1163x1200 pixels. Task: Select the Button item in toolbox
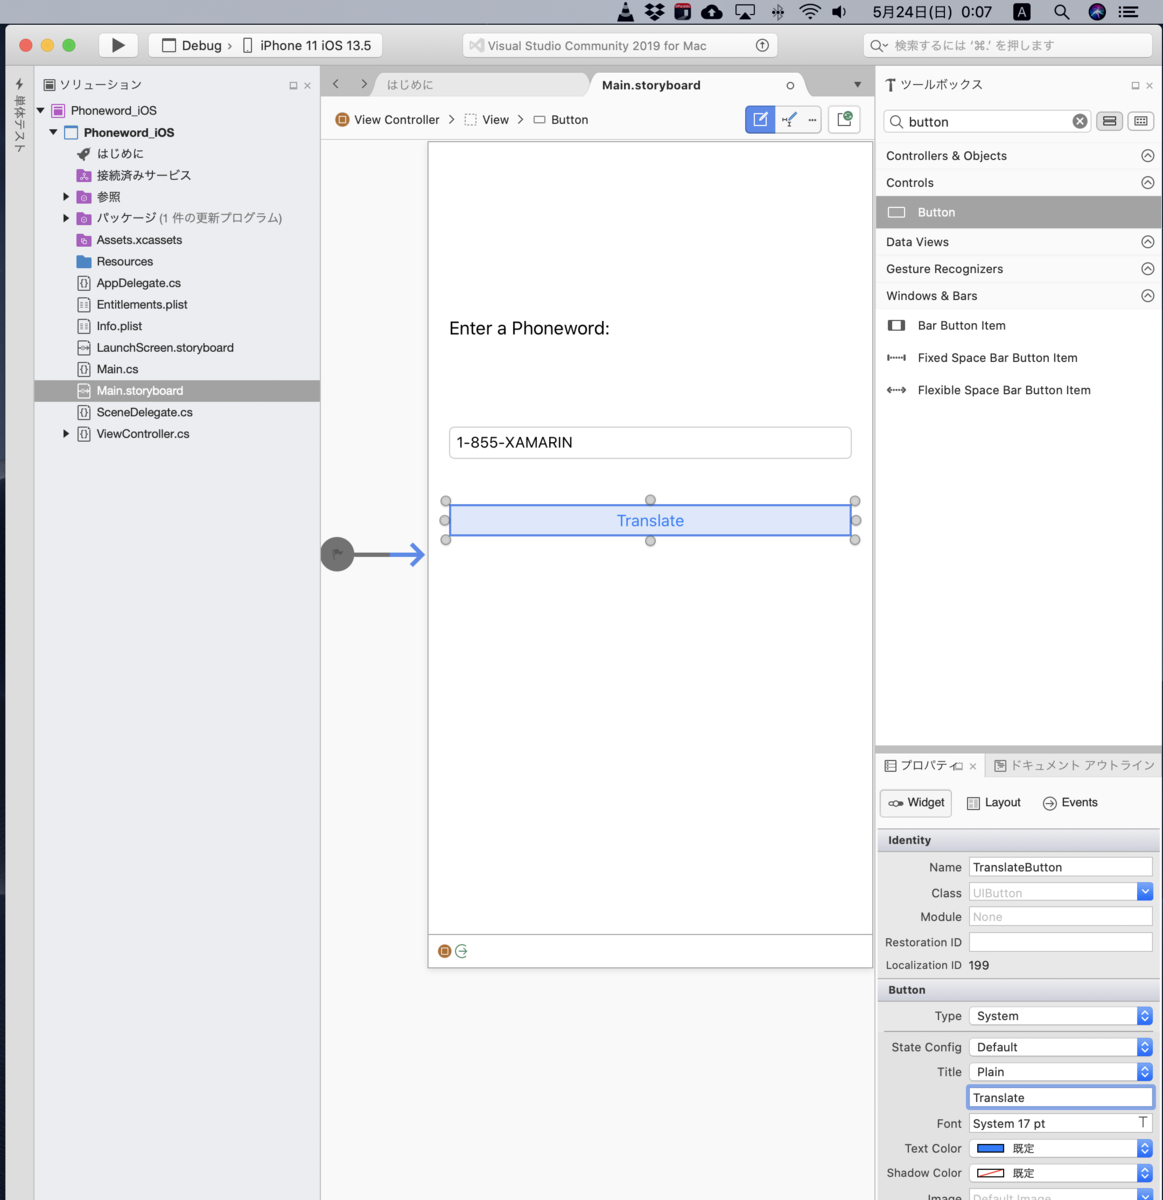[1019, 212]
